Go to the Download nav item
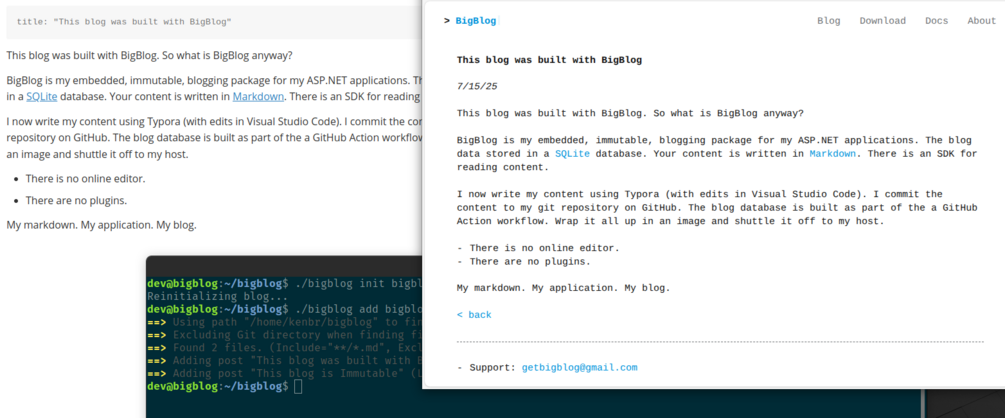This screenshot has height=418, width=1005. click(x=883, y=21)
